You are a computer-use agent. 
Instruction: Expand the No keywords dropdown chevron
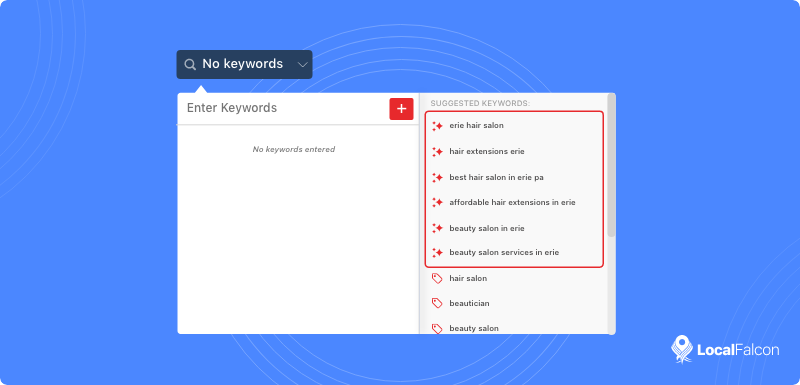[x=303, y=65]
